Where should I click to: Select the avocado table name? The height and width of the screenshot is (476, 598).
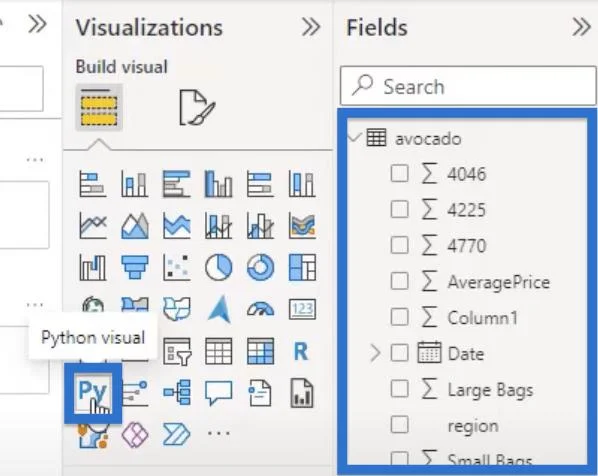428,139
